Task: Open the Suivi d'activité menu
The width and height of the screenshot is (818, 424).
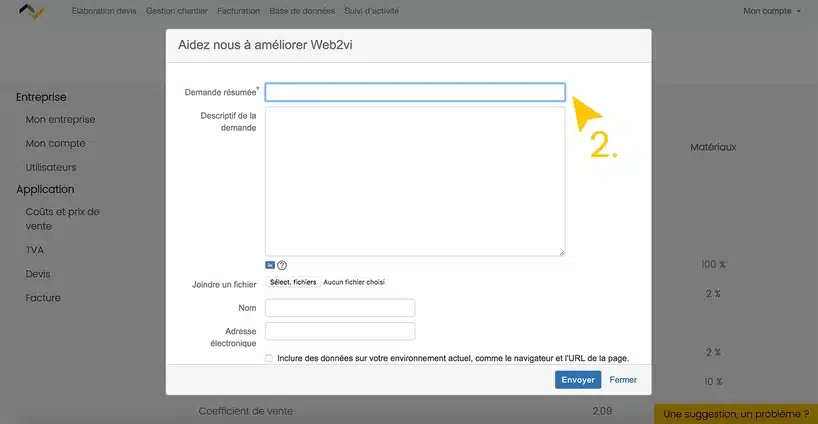Action: click(x=371, y=11)
